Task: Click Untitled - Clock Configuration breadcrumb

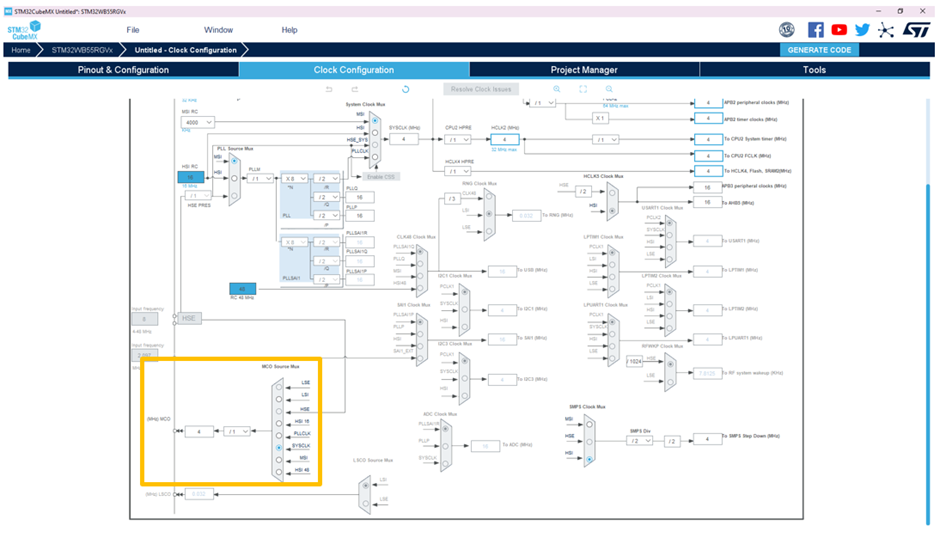Action: tap(185, 50)
